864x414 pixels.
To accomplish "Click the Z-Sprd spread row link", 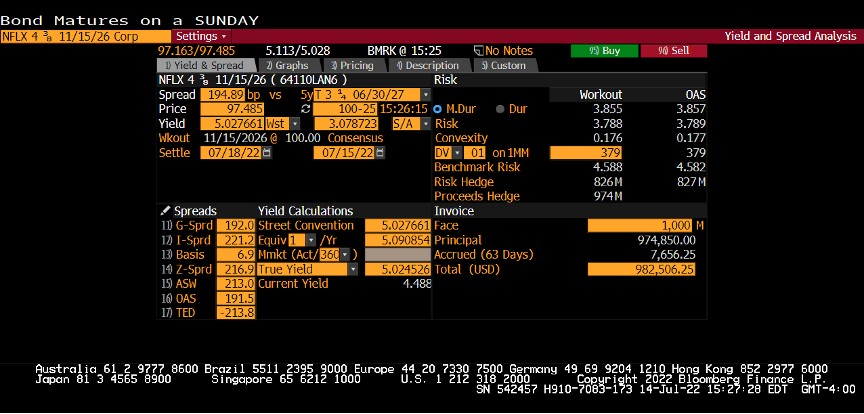I will coord(186,269).
